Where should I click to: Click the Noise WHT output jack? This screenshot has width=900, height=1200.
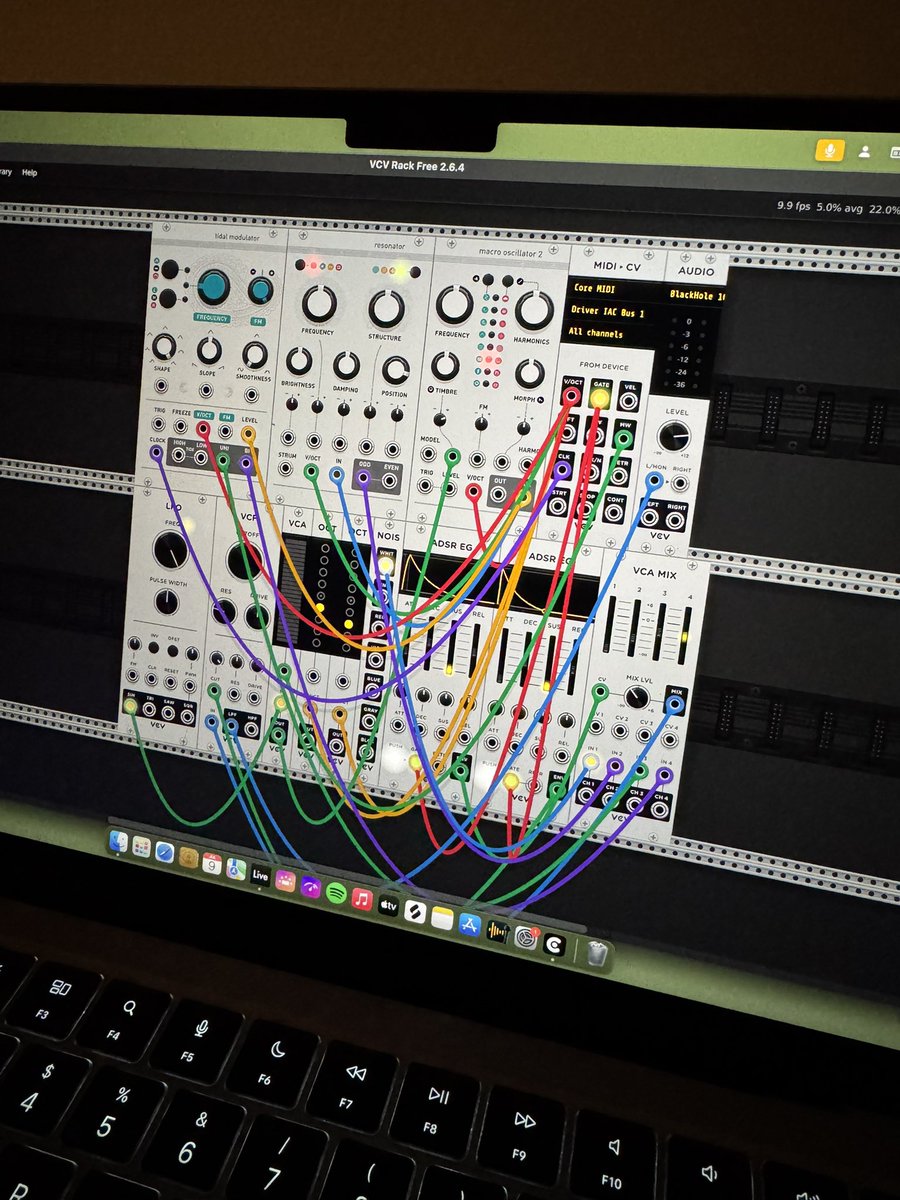[x=385, y=566]
